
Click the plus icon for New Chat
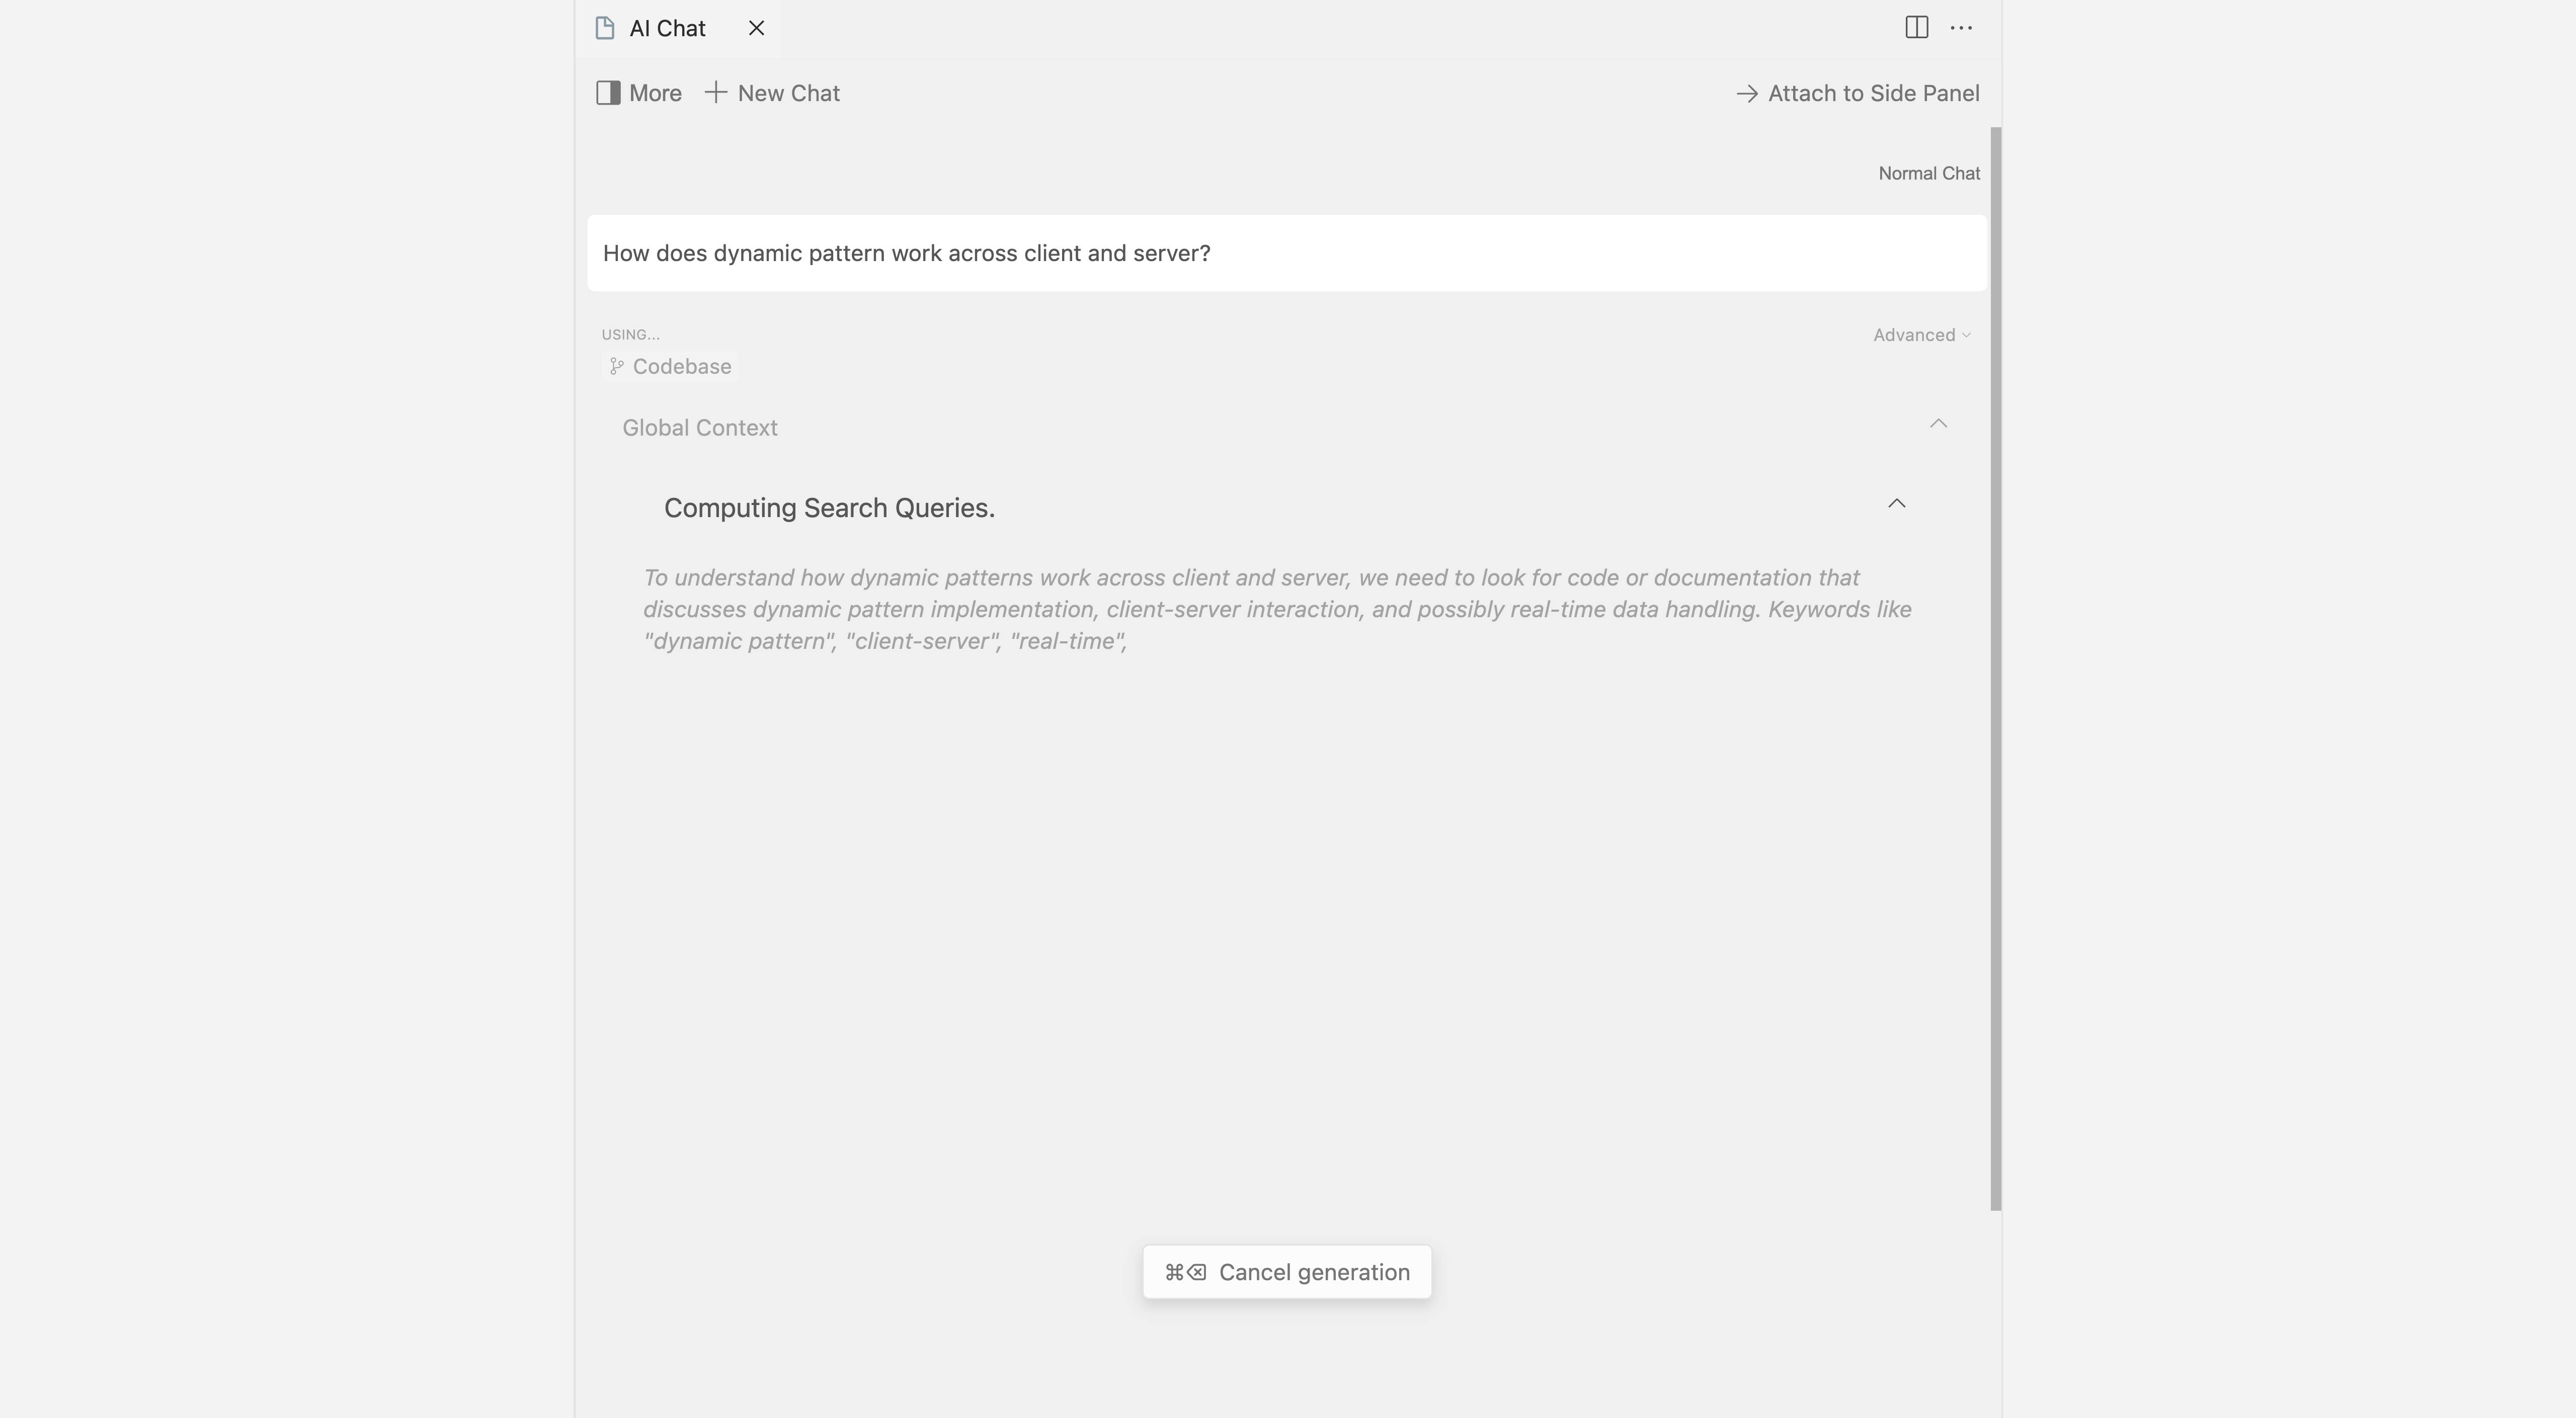715,93
